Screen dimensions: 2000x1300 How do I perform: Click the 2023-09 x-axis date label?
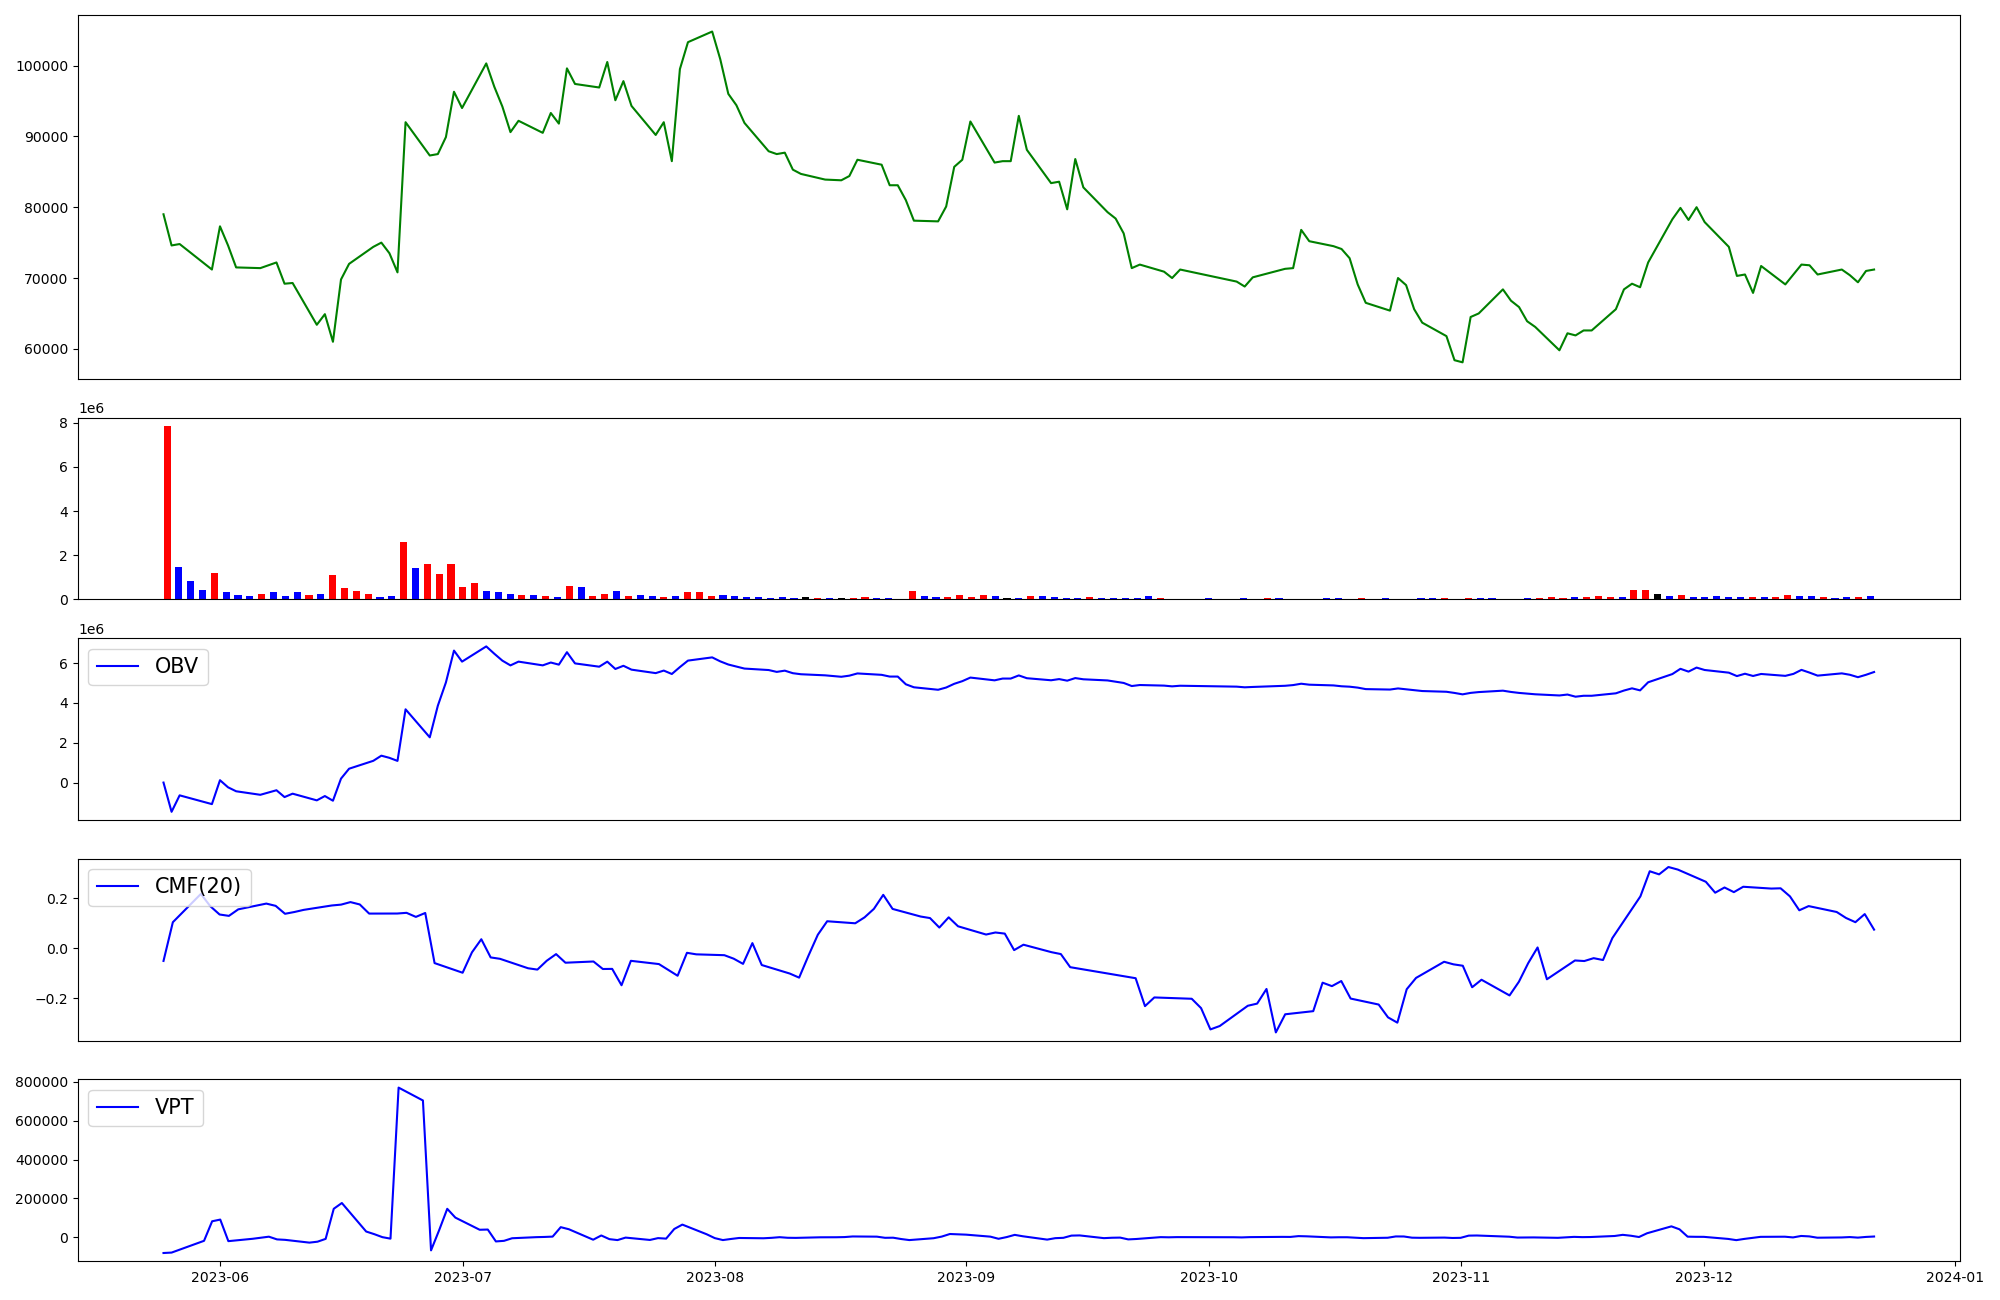[966, 1277]
